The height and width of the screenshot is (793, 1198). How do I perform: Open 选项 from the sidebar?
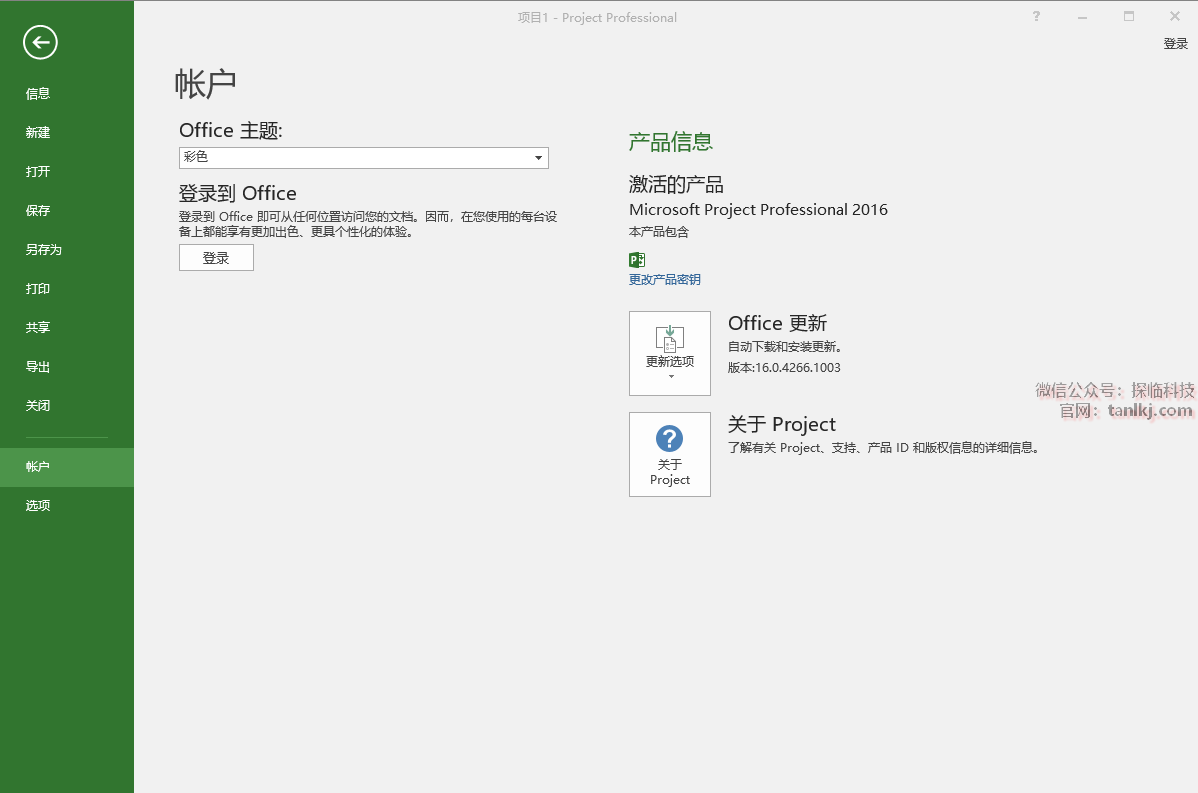[x=38, y=506]
